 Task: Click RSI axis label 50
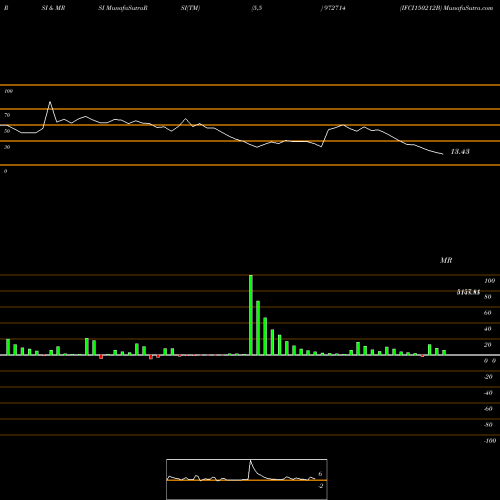coord(7,131)
